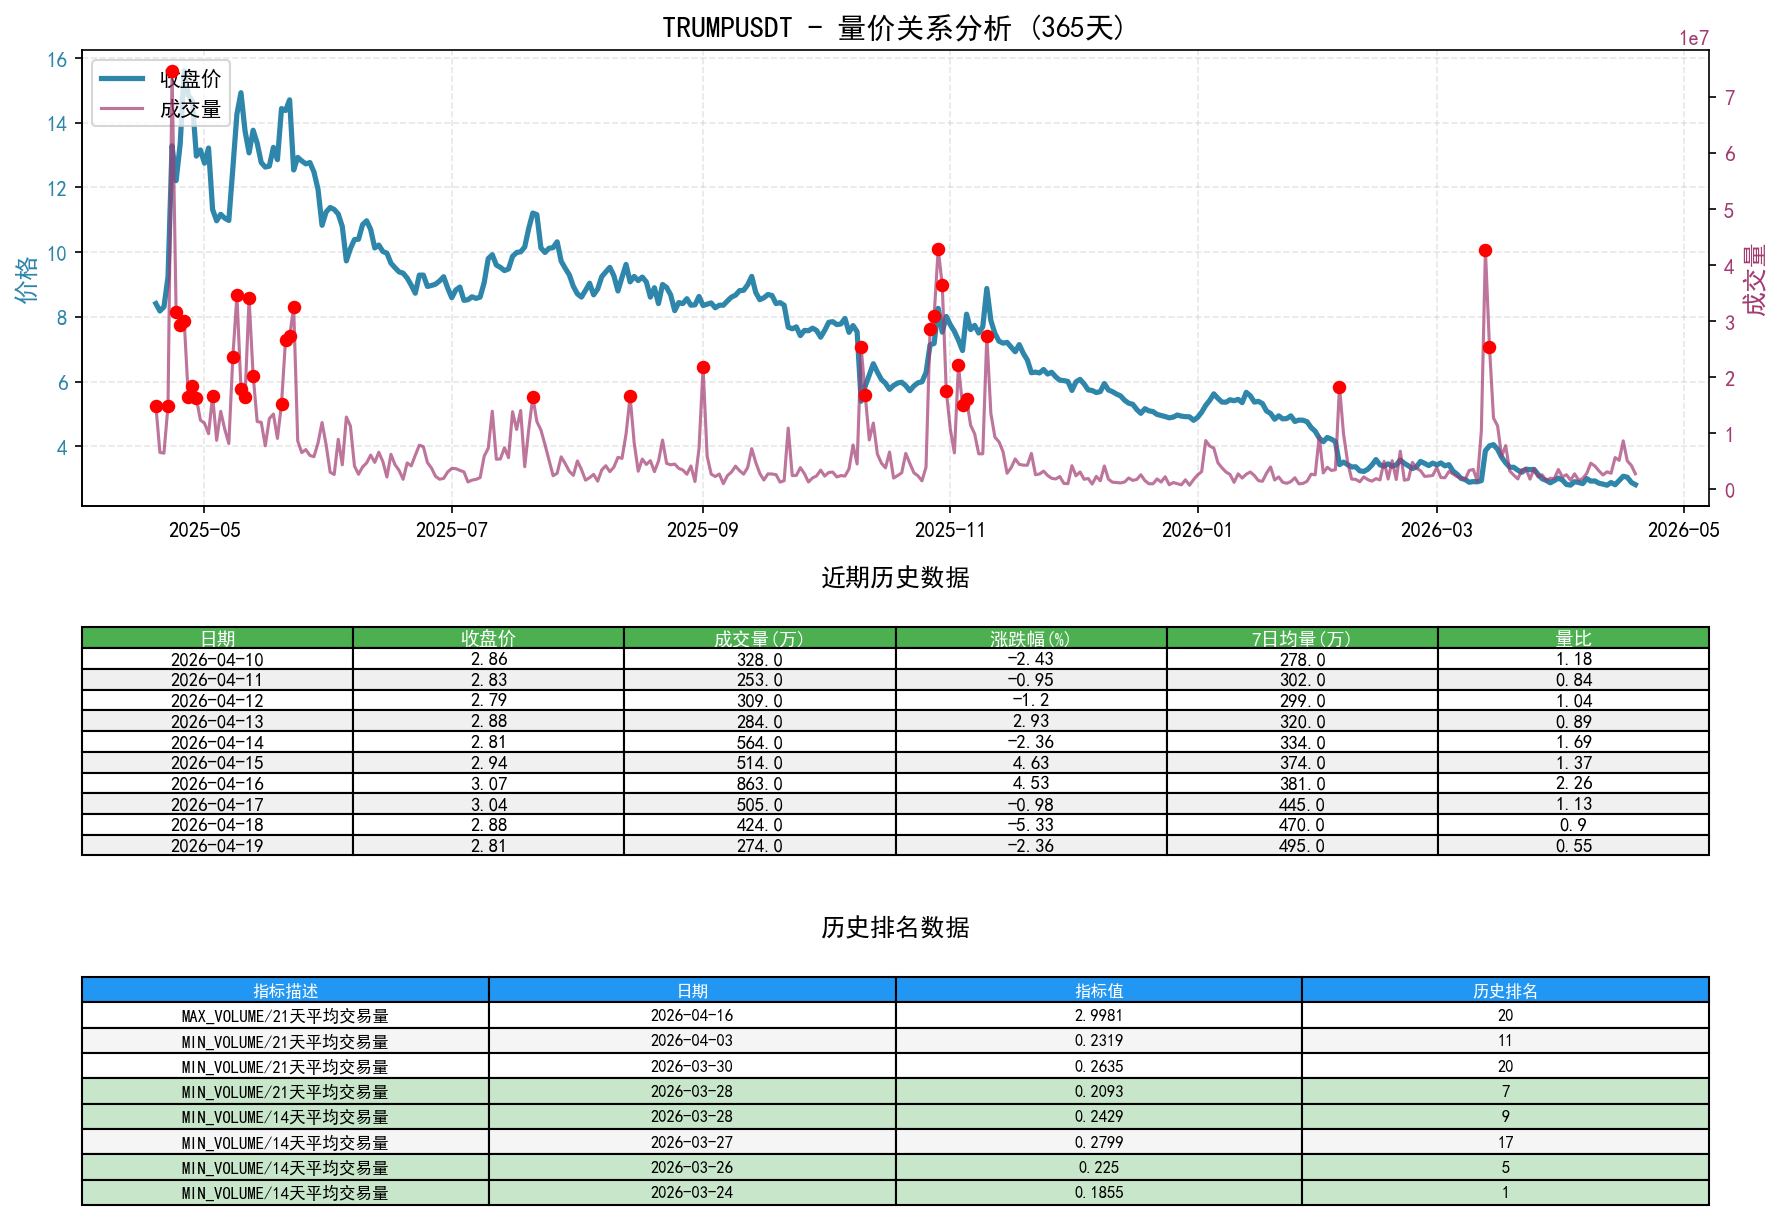
Task: Click the 量比 column header
Action: click(1573, 638)
